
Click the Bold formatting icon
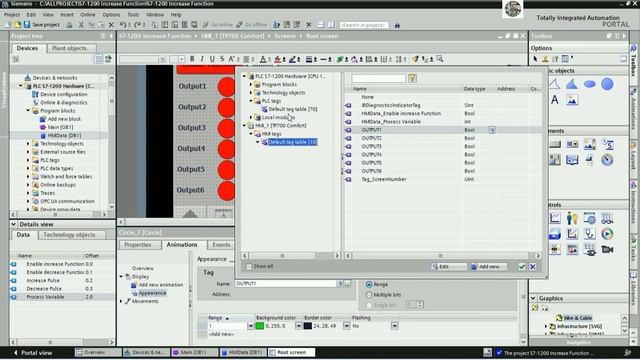tap(192, 59)
